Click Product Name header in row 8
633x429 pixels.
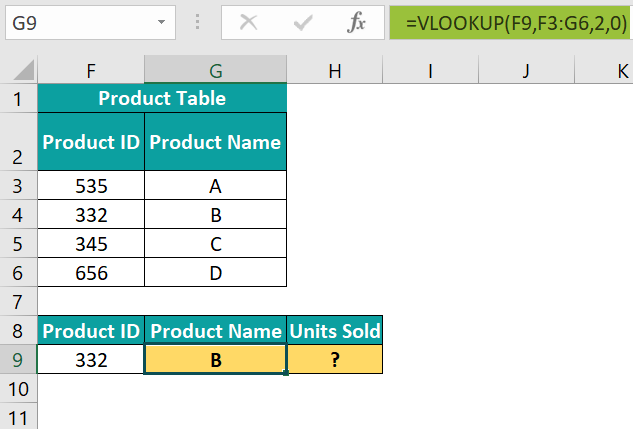pos(216,331)
